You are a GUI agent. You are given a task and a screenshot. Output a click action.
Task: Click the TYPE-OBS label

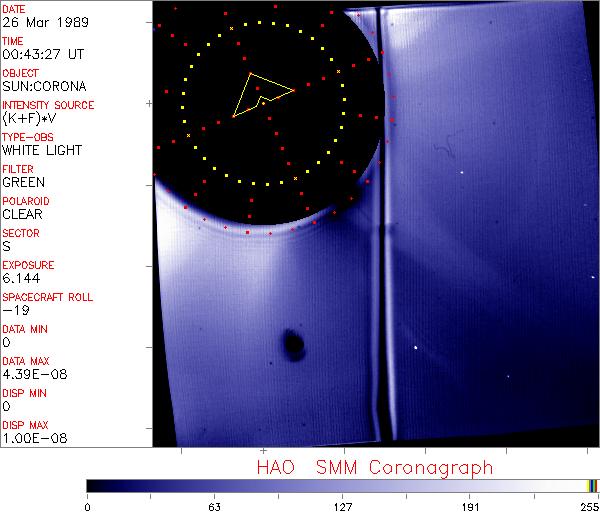(x=28, y=137)
